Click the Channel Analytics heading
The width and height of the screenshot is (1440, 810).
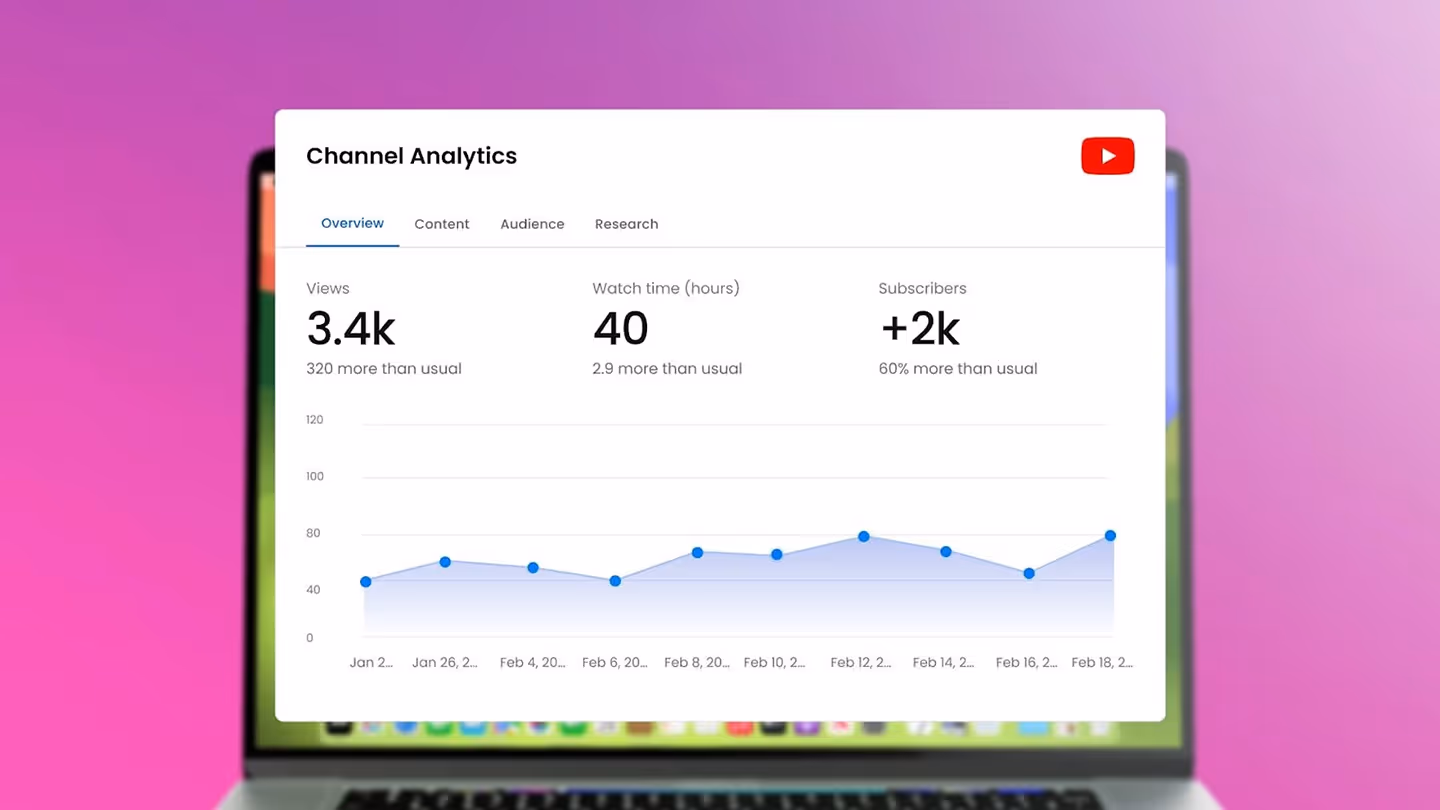411,156
